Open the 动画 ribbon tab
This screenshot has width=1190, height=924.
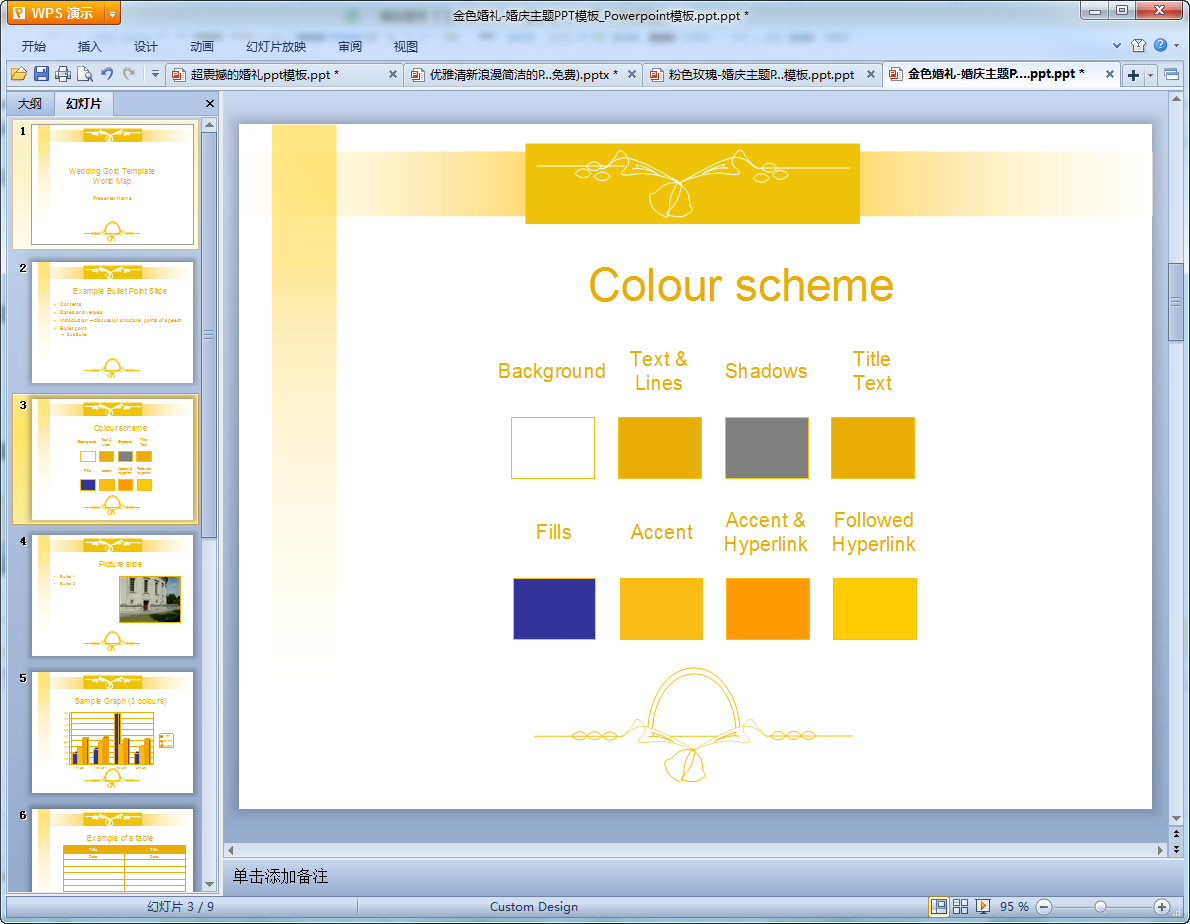tap(202, 46)
